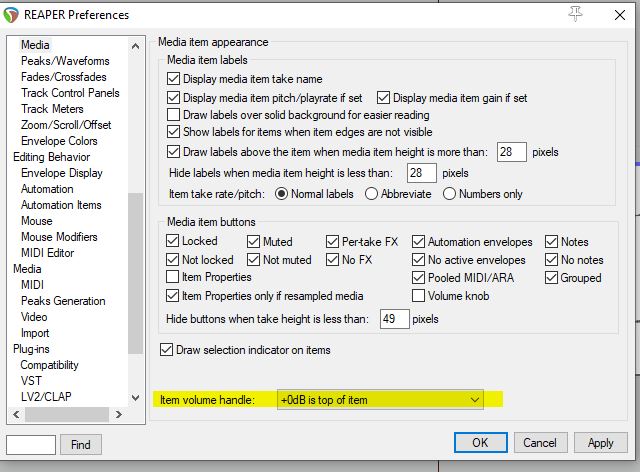640x472 pixels.
Task: Open Fades/Crossfades preferences page
Action: [64, 77]
